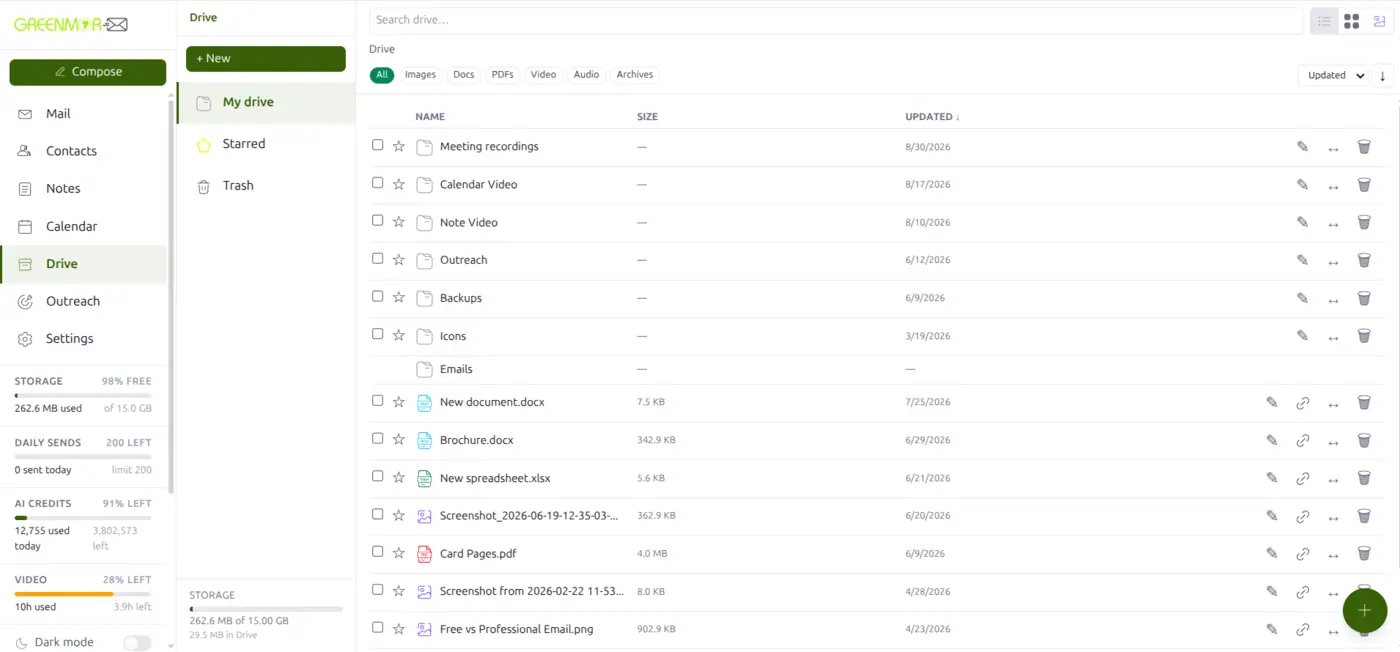This screenshot has height=652, width=1400.
Task: Click the + New button
Action: coord(266,58)
